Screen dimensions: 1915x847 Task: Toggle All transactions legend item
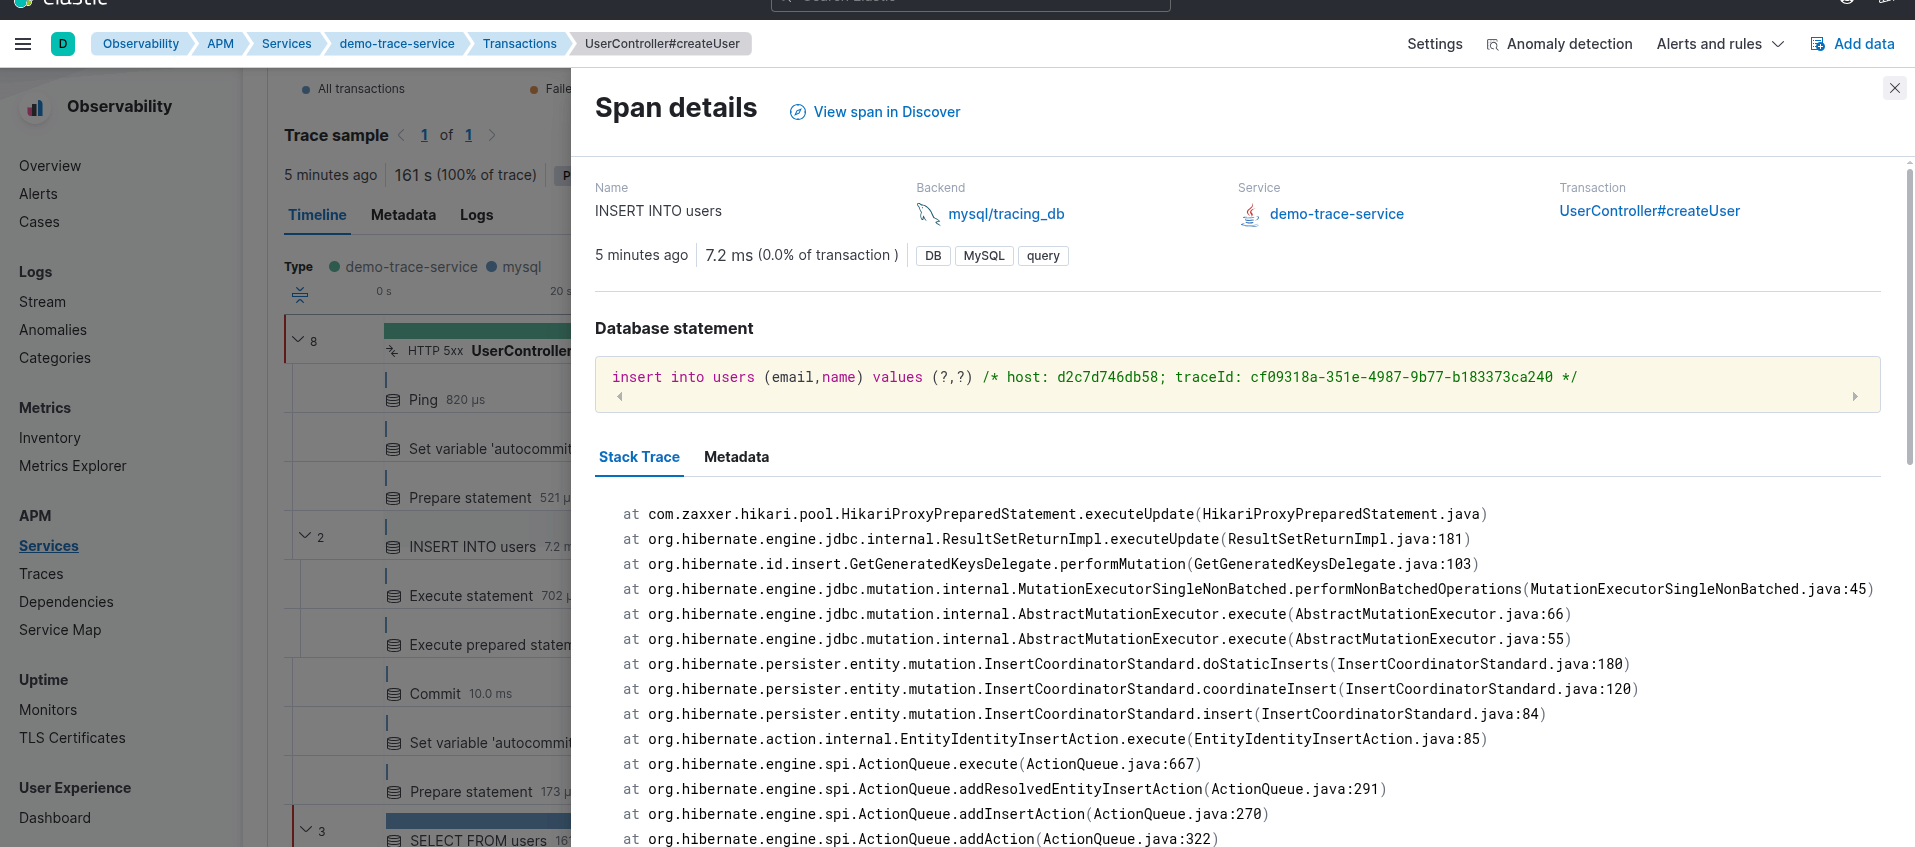tap(353, 89)
